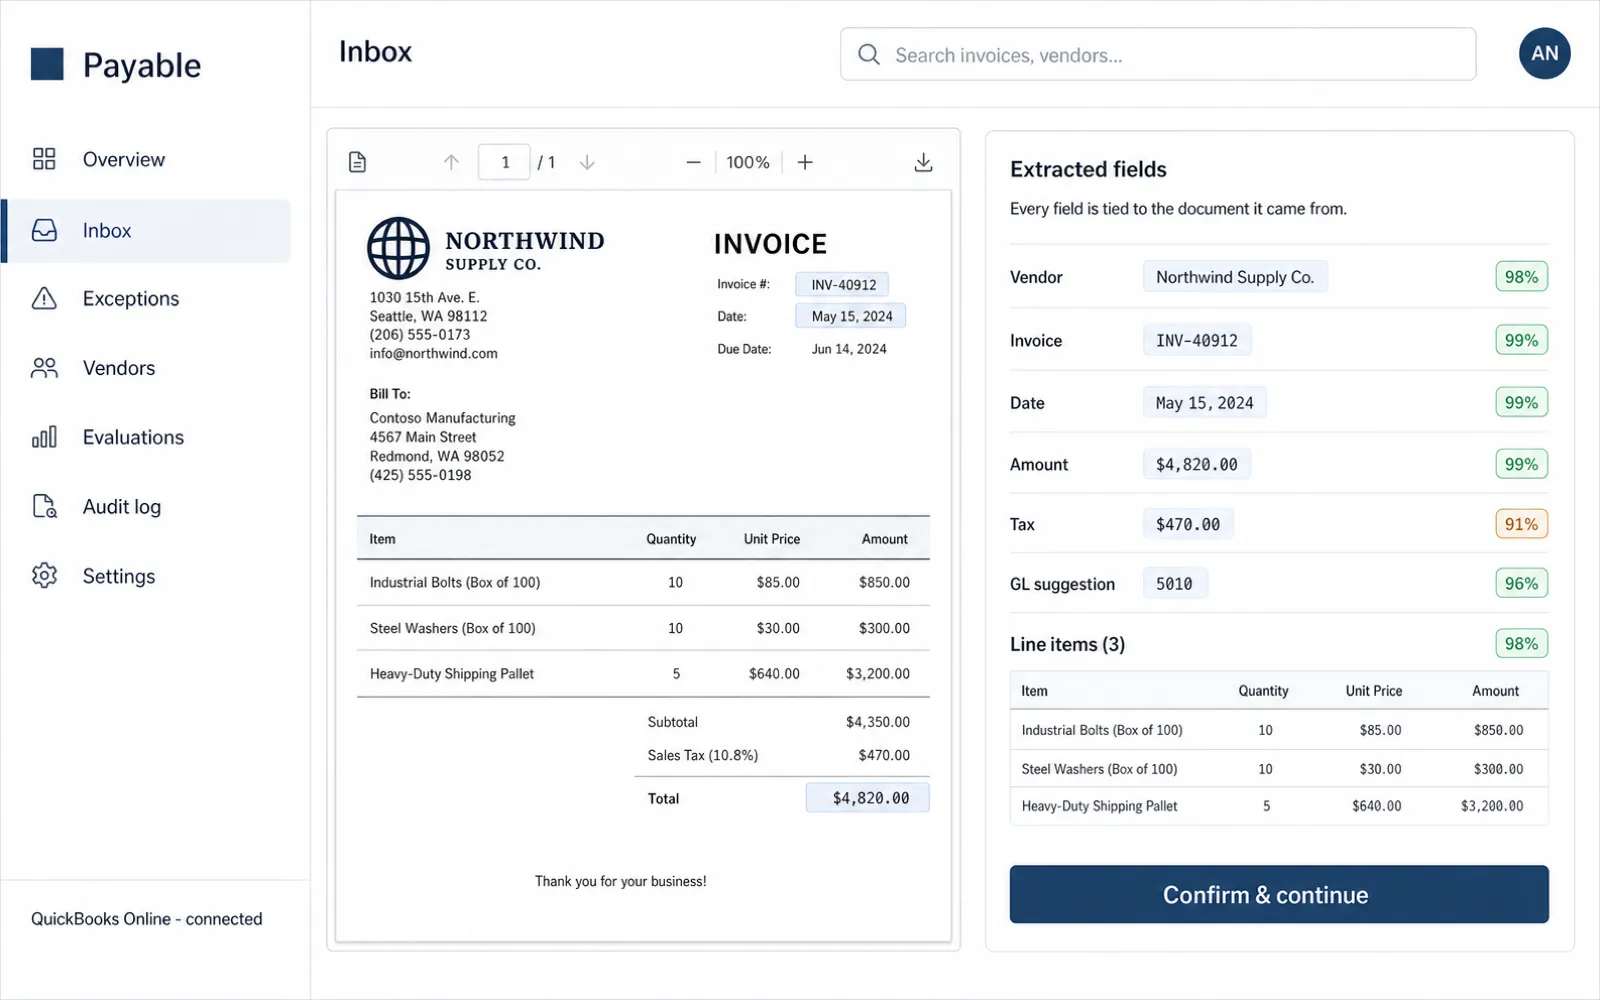Open Inbox in the sidebar
This screenshot has width=1600, height=1000.
point(146,230)
